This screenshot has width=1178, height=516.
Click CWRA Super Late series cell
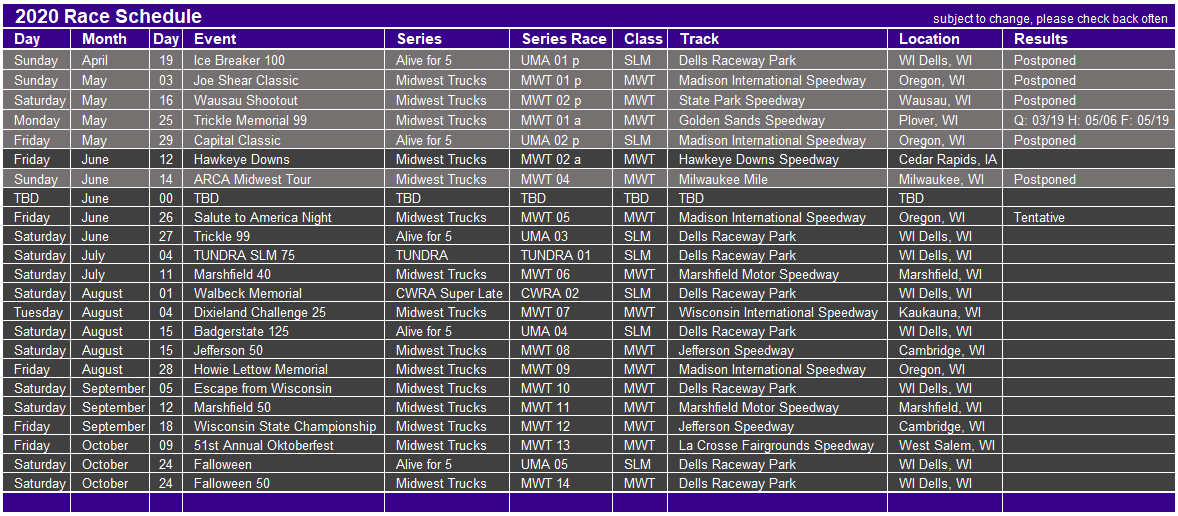click(447, 294)
